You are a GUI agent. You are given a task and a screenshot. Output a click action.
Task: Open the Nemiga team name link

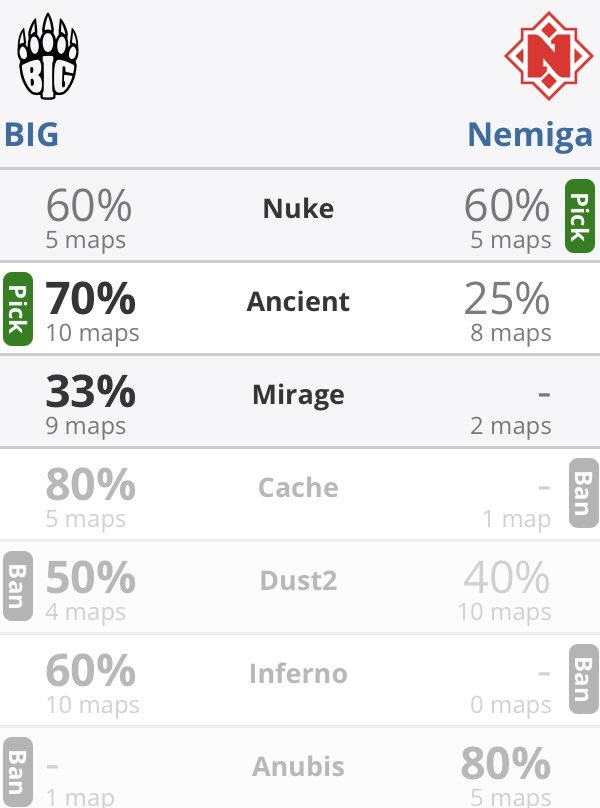tap(530, 136)
